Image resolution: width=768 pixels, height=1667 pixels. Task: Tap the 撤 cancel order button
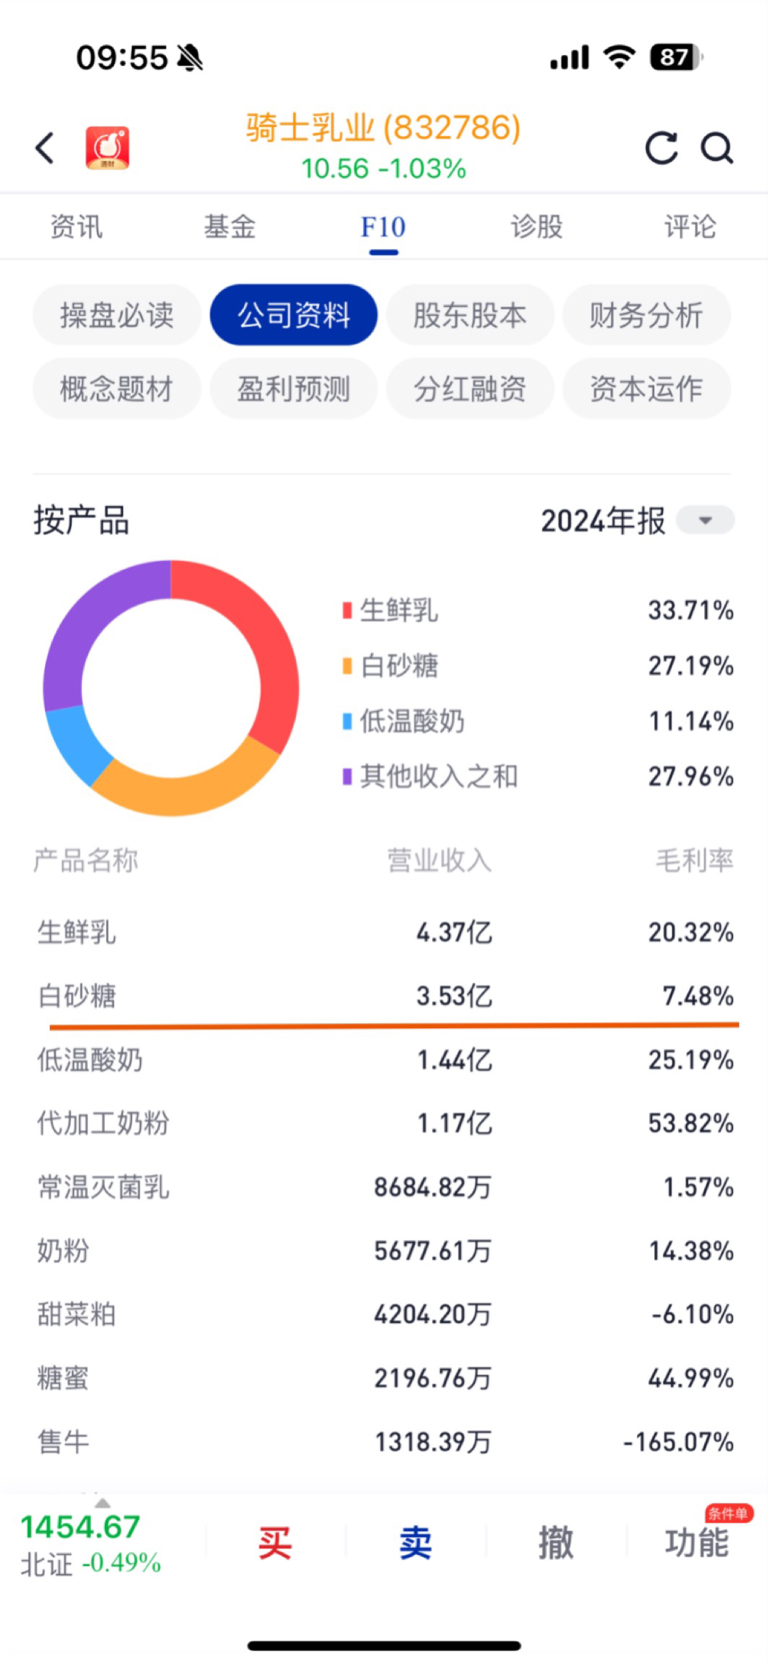pyautogui.click(x=556, y=1542)
